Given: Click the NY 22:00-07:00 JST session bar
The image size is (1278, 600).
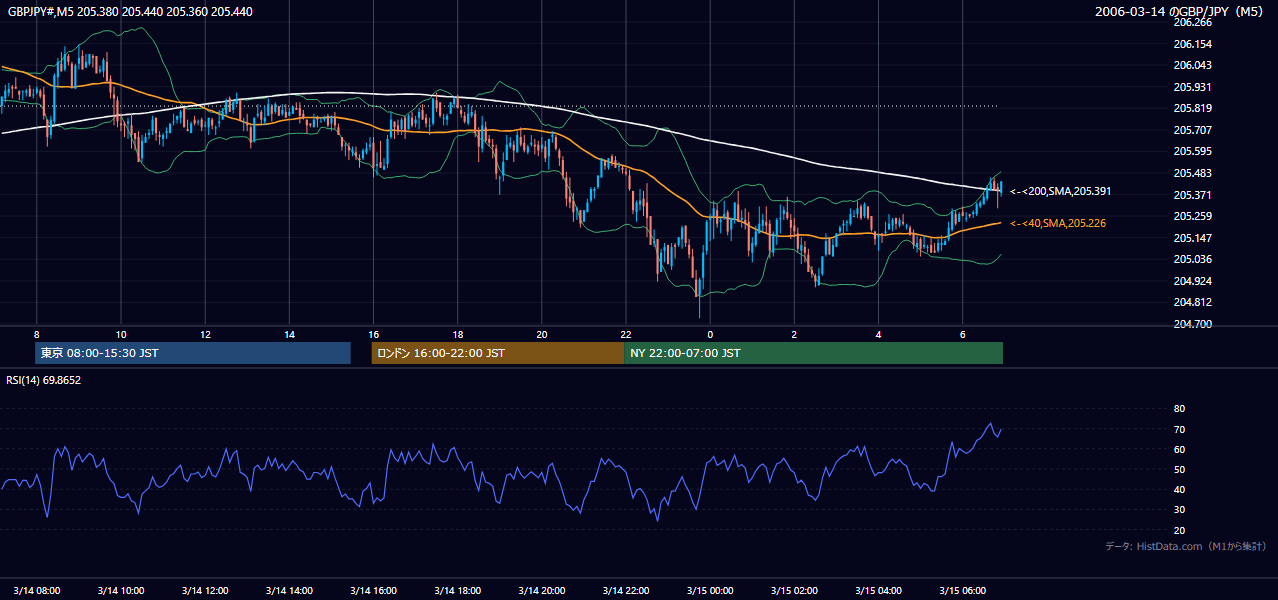Looking at the screenshot, I should pyautogui.click(x=813, y=353).
